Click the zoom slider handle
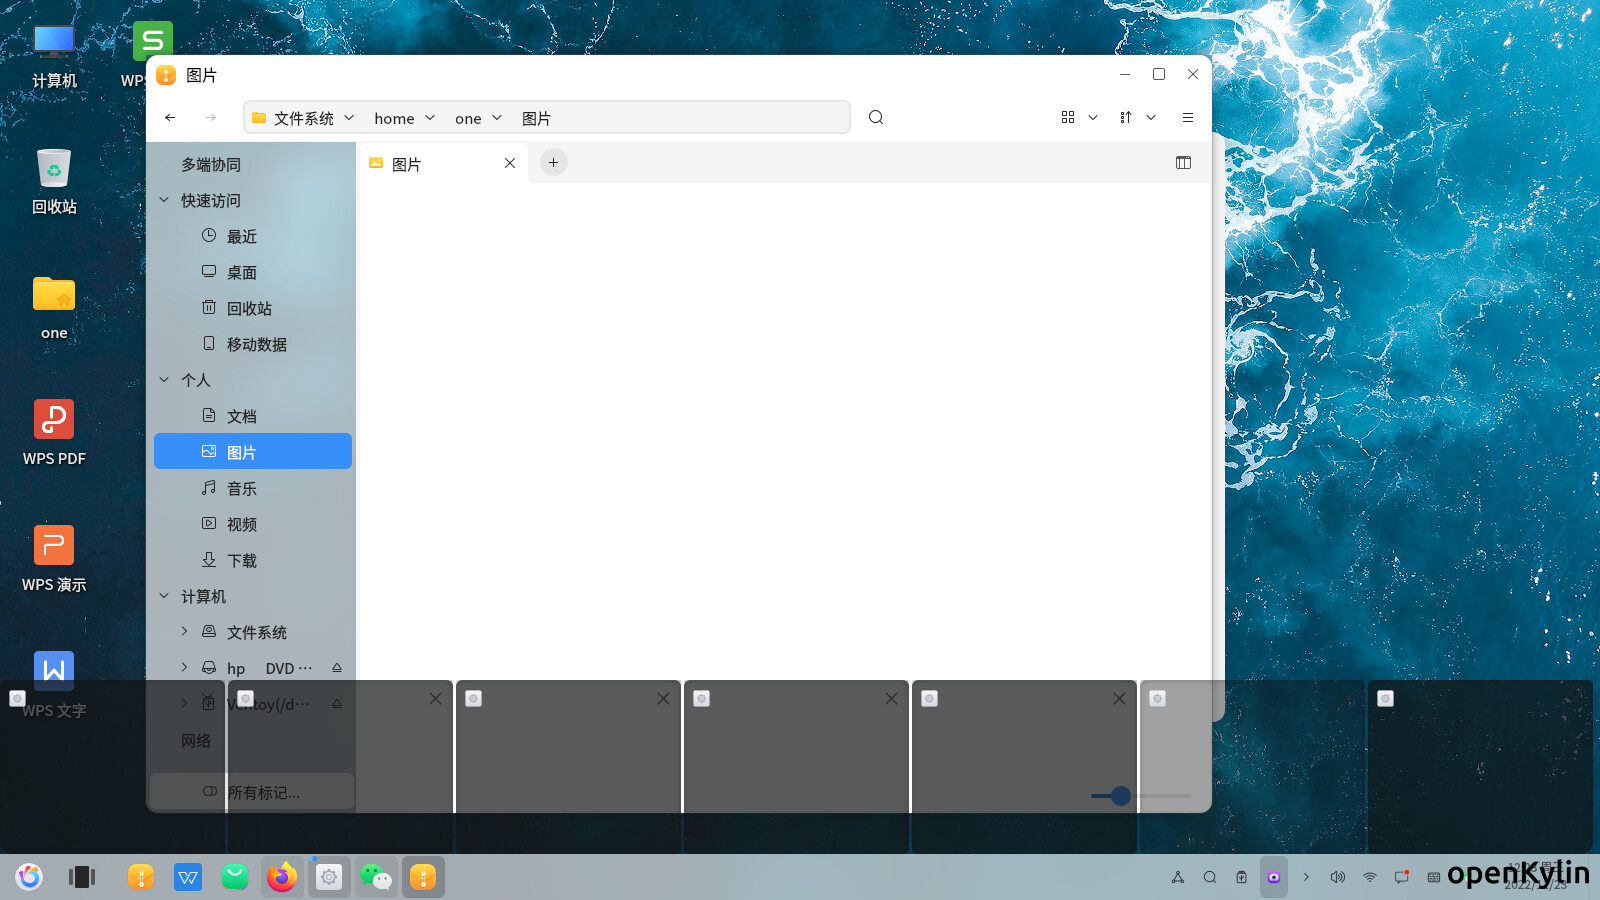1600x900 pixels. 1121,796
